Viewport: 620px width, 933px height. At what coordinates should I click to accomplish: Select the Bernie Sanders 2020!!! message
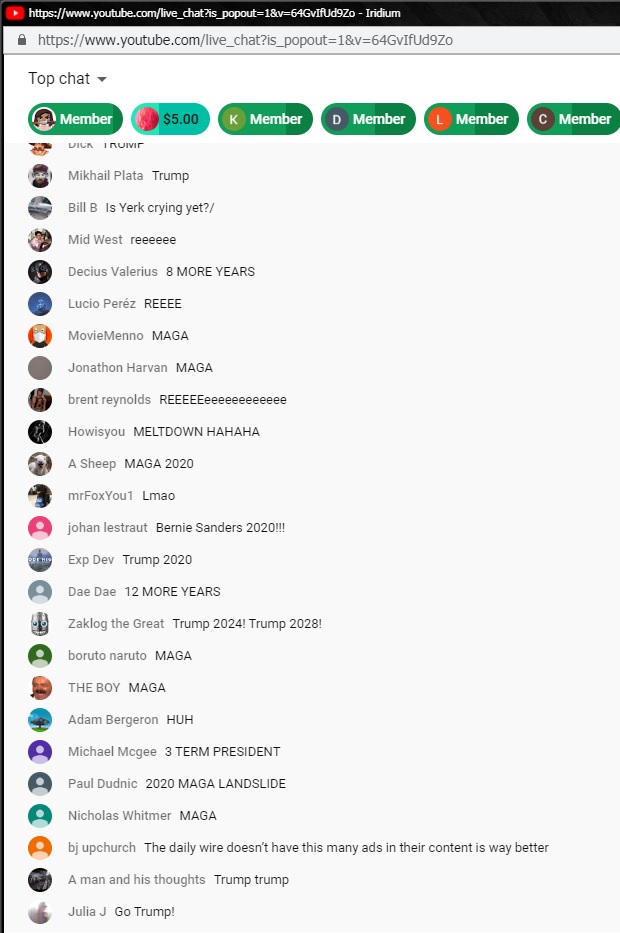[x=220, y=528]
